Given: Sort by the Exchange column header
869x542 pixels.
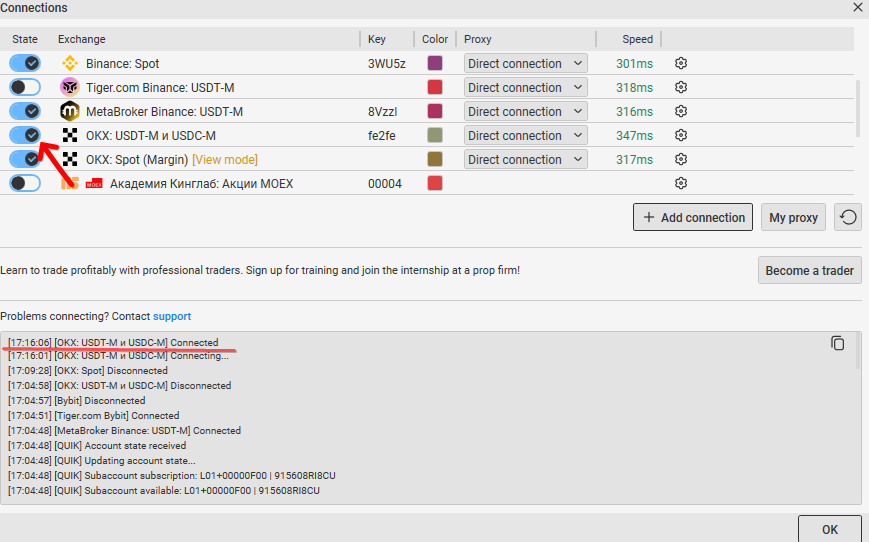Looking at the screenshot, I should tap(81, 39).
